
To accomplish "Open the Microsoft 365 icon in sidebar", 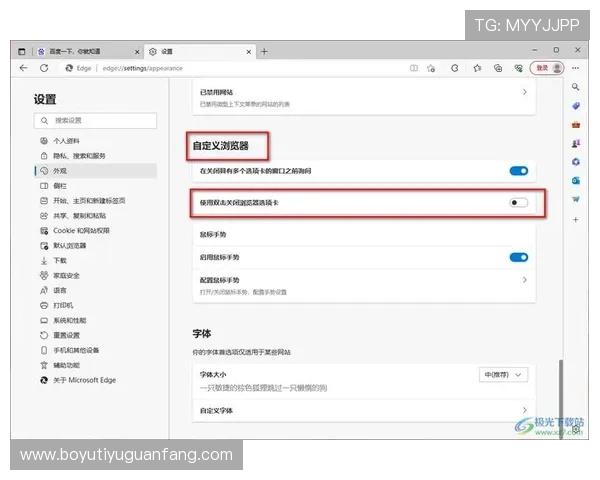I will (576, 162).
